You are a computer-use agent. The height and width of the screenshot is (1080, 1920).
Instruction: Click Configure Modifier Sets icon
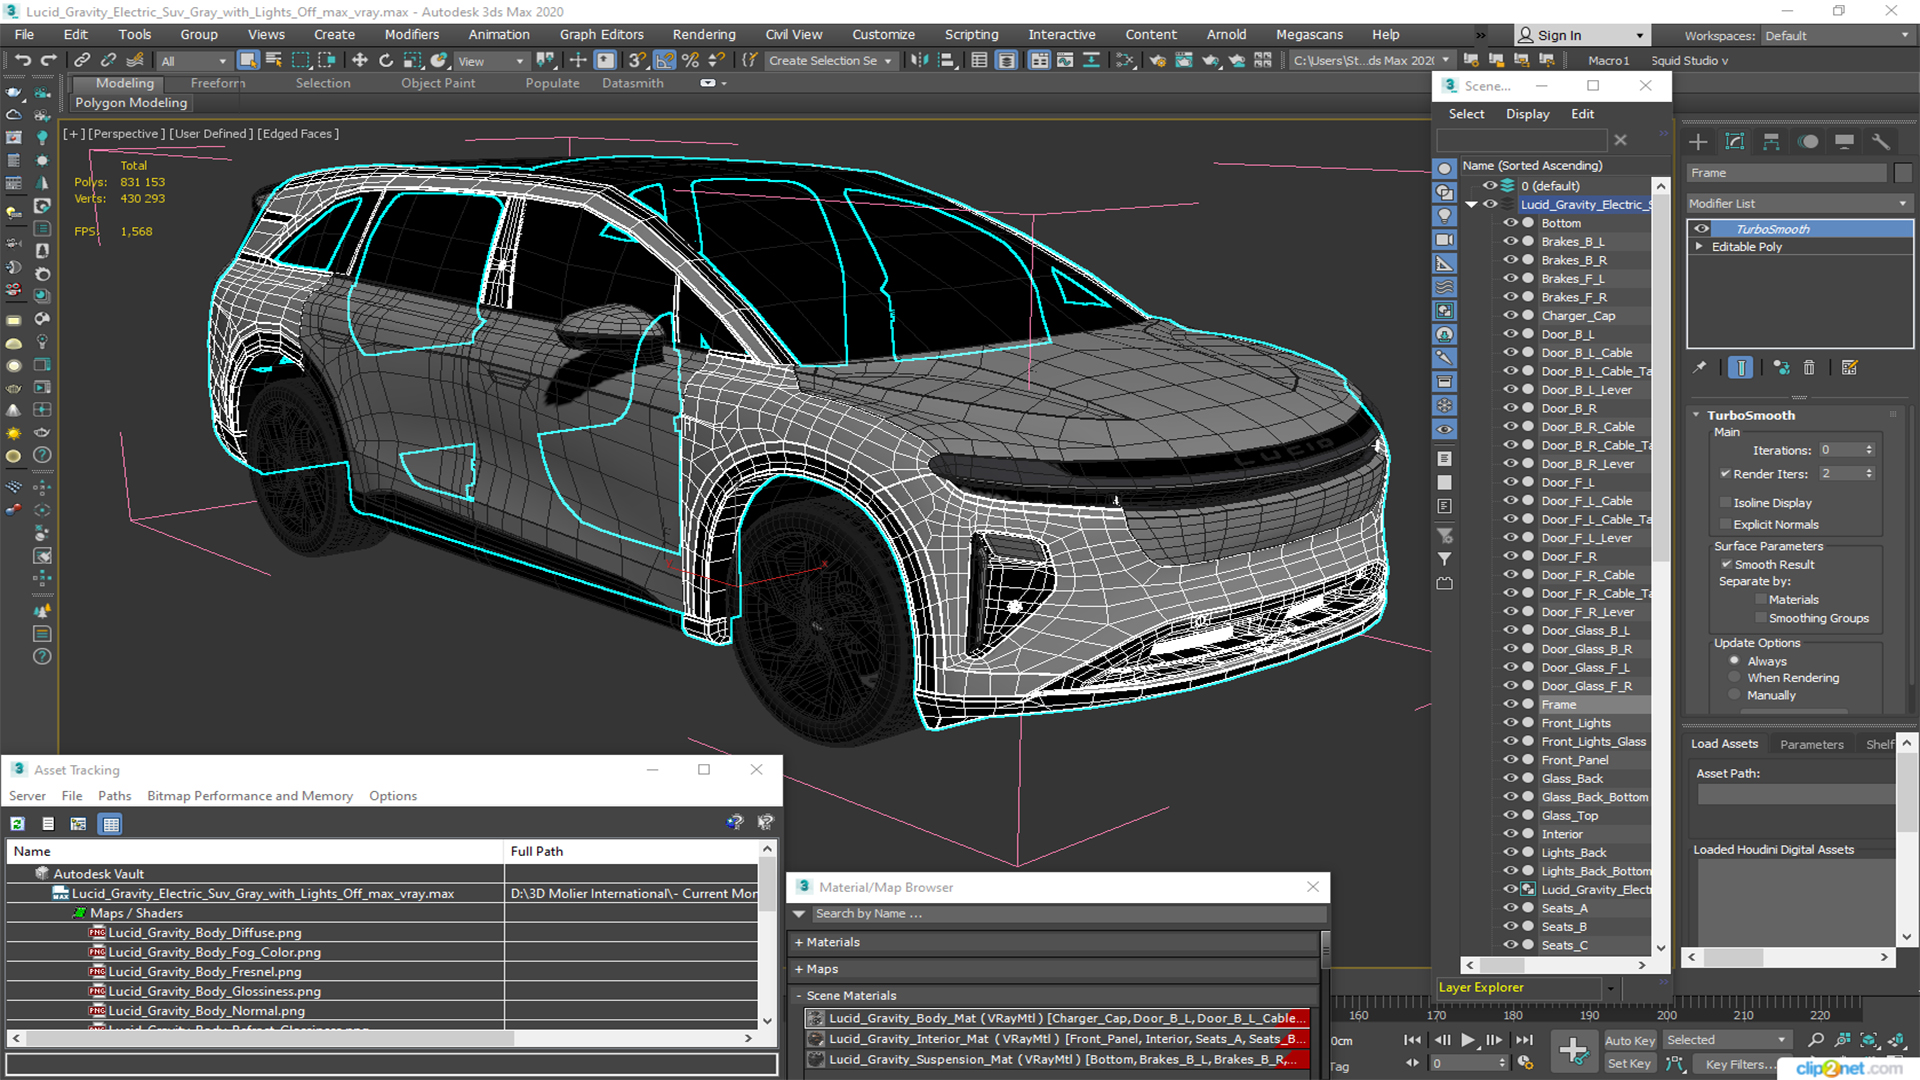point(1849,368)
